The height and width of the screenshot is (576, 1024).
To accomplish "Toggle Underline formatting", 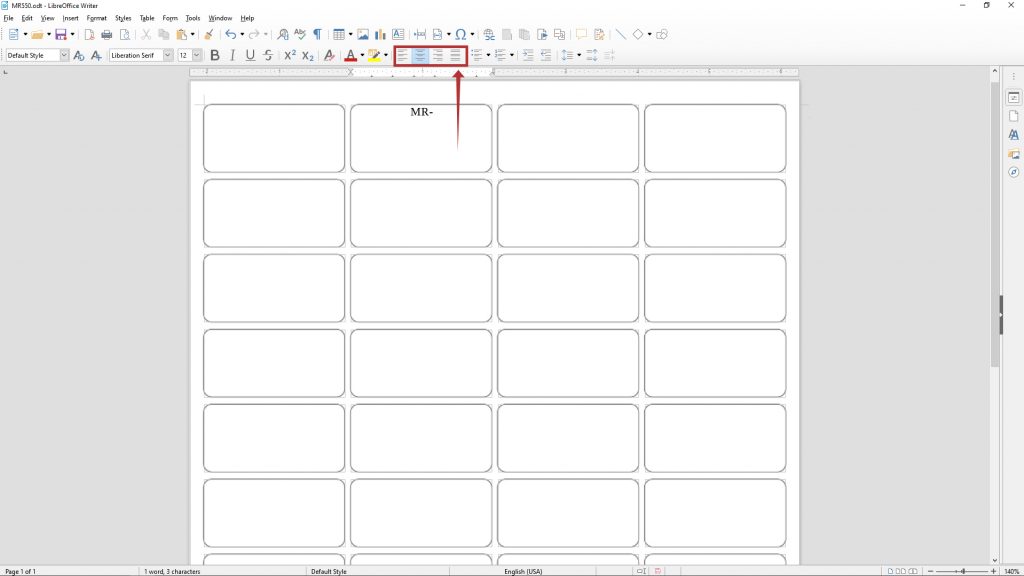I will 250,56.
